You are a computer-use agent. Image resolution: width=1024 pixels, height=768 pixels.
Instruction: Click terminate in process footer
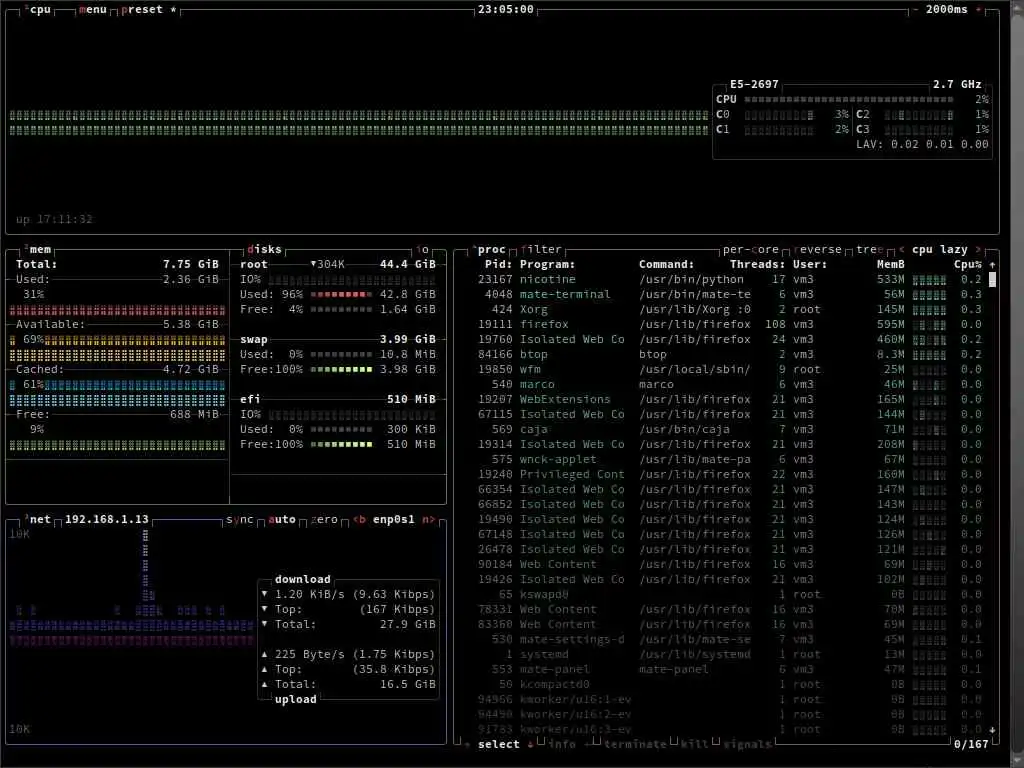click(x=635, y=744)
